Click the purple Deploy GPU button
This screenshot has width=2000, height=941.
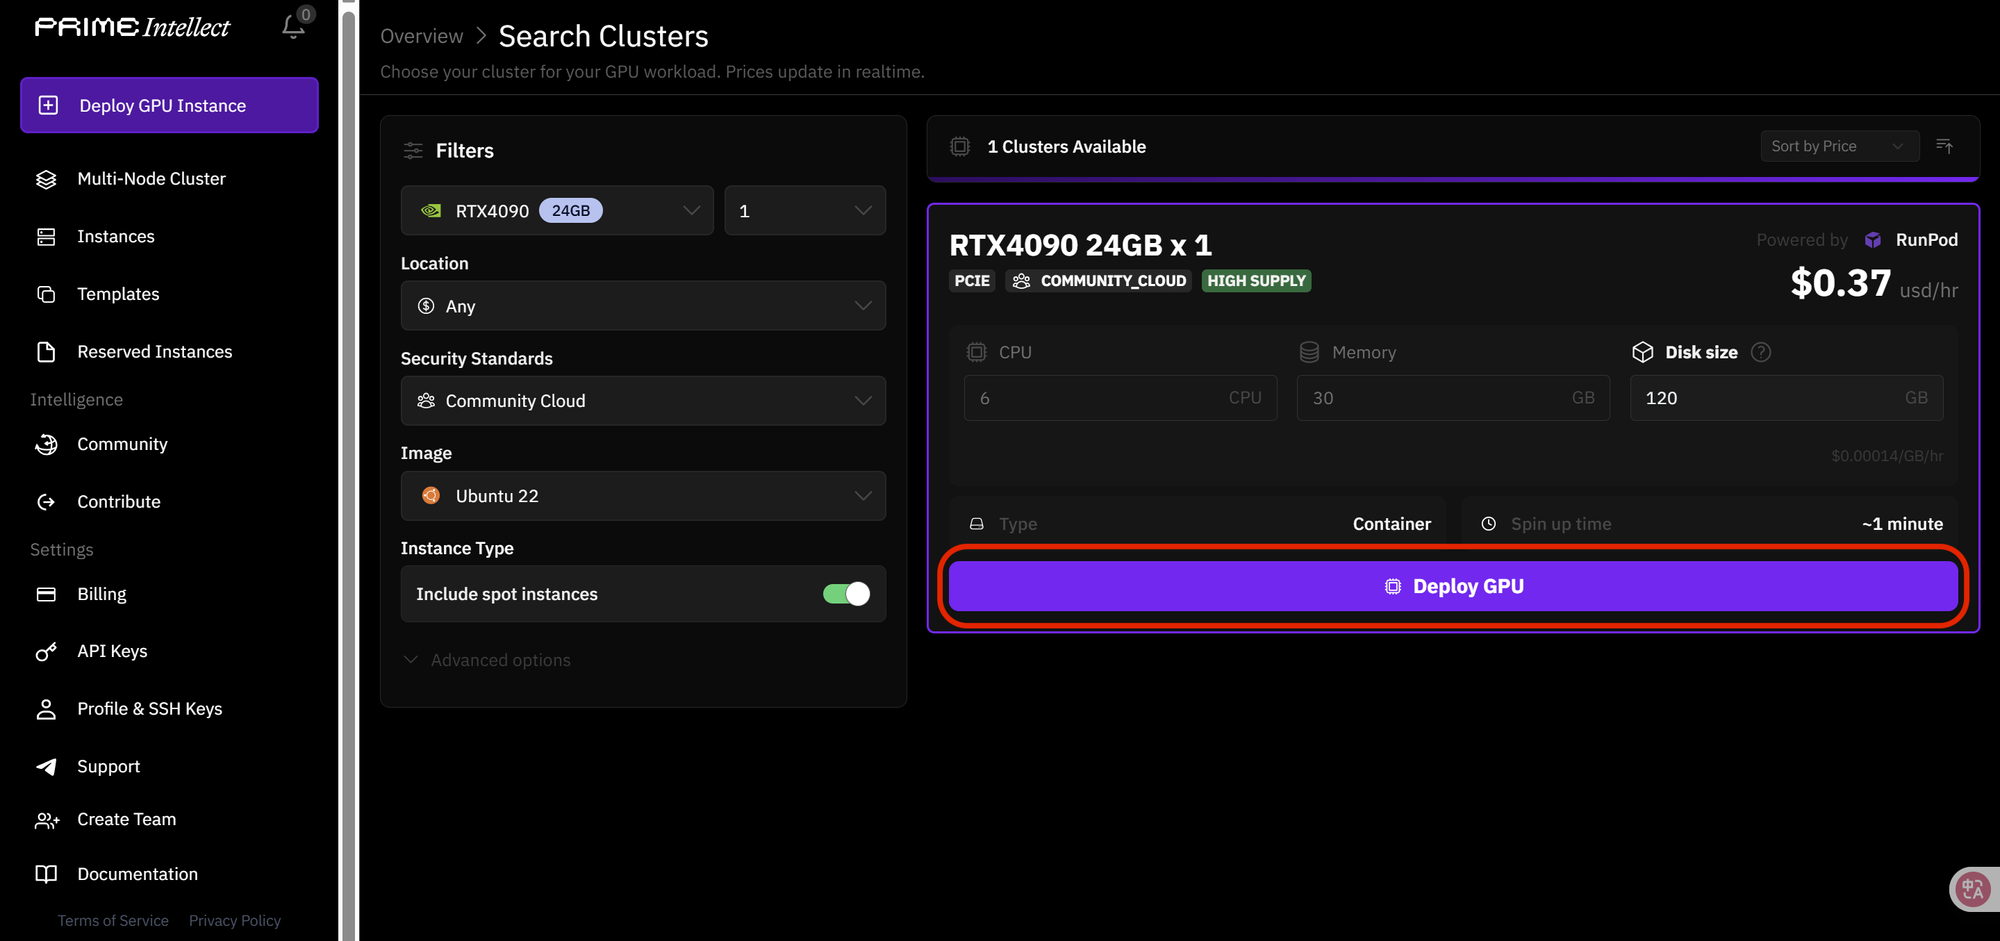click(1453, 586)
